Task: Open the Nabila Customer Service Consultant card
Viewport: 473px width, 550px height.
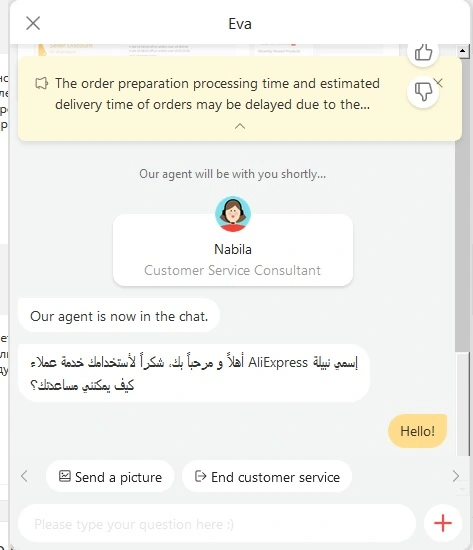Action: click(233, 250)
